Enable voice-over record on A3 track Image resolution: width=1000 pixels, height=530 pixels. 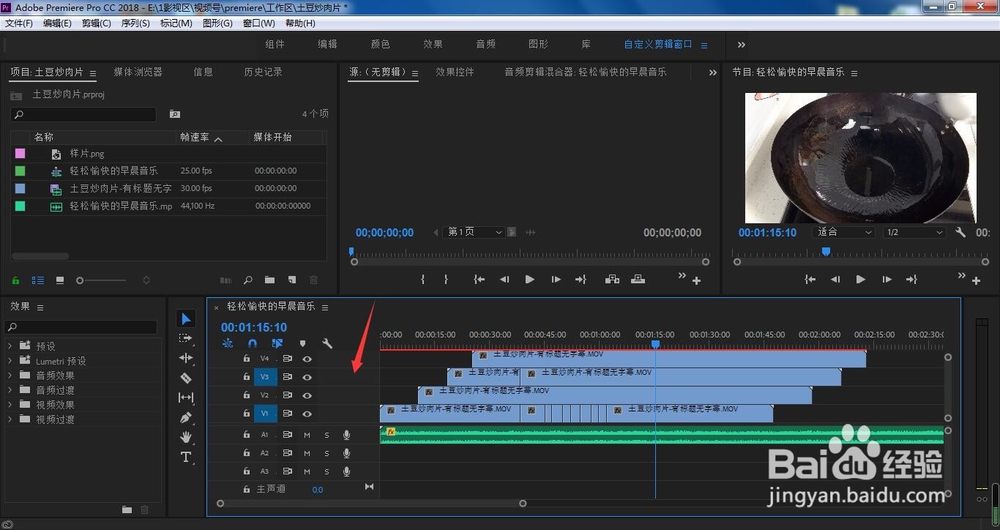click(x=346, y=472)
